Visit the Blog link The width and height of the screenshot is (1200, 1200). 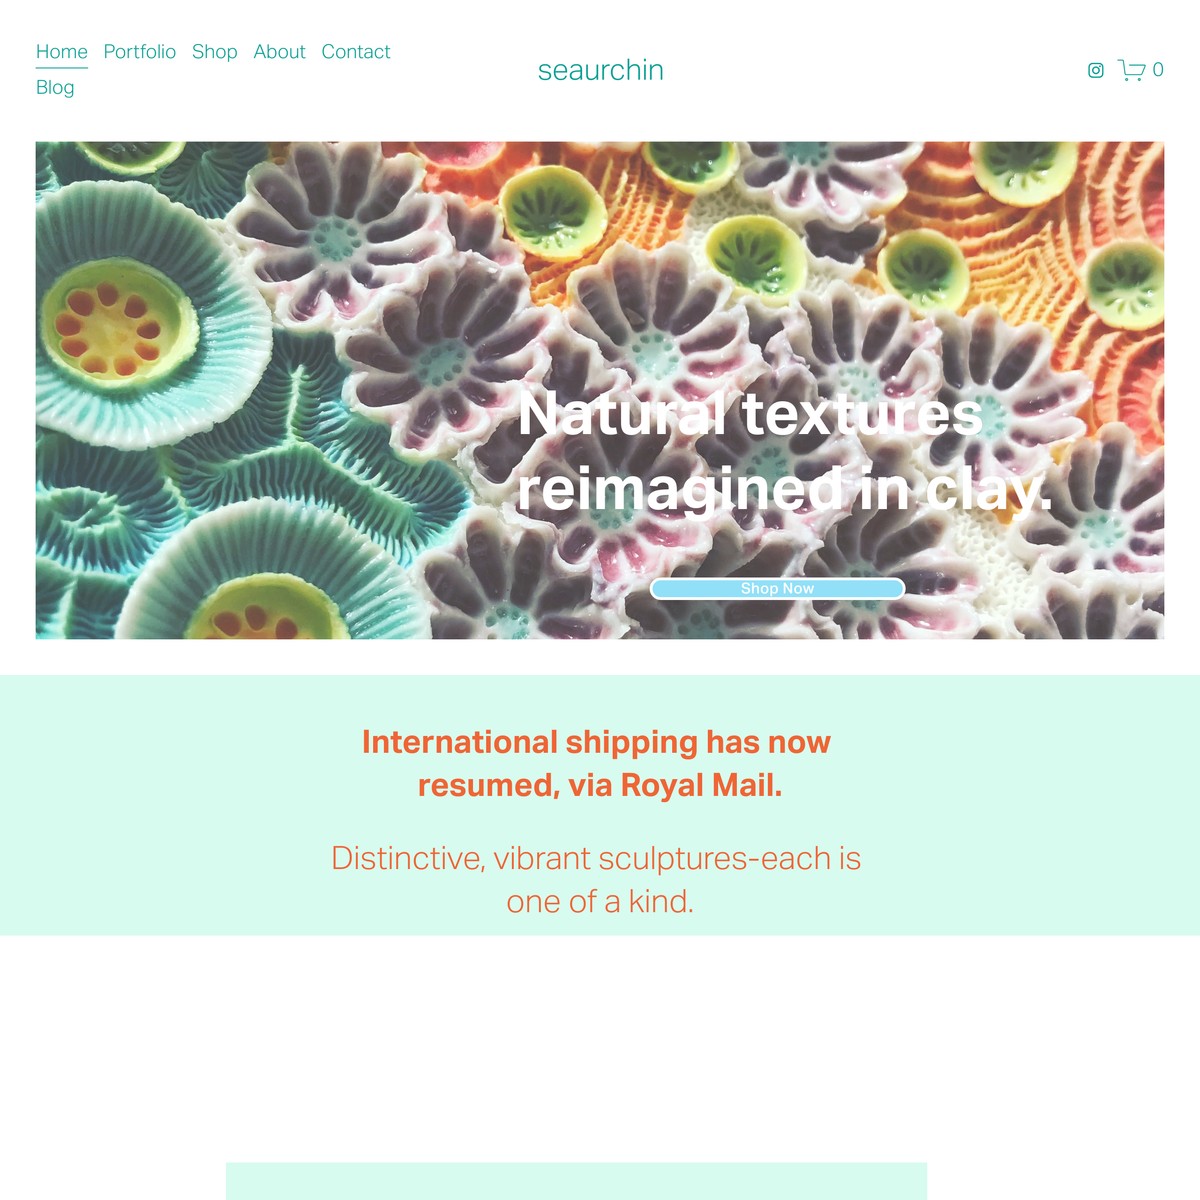[x=55, y=88]
